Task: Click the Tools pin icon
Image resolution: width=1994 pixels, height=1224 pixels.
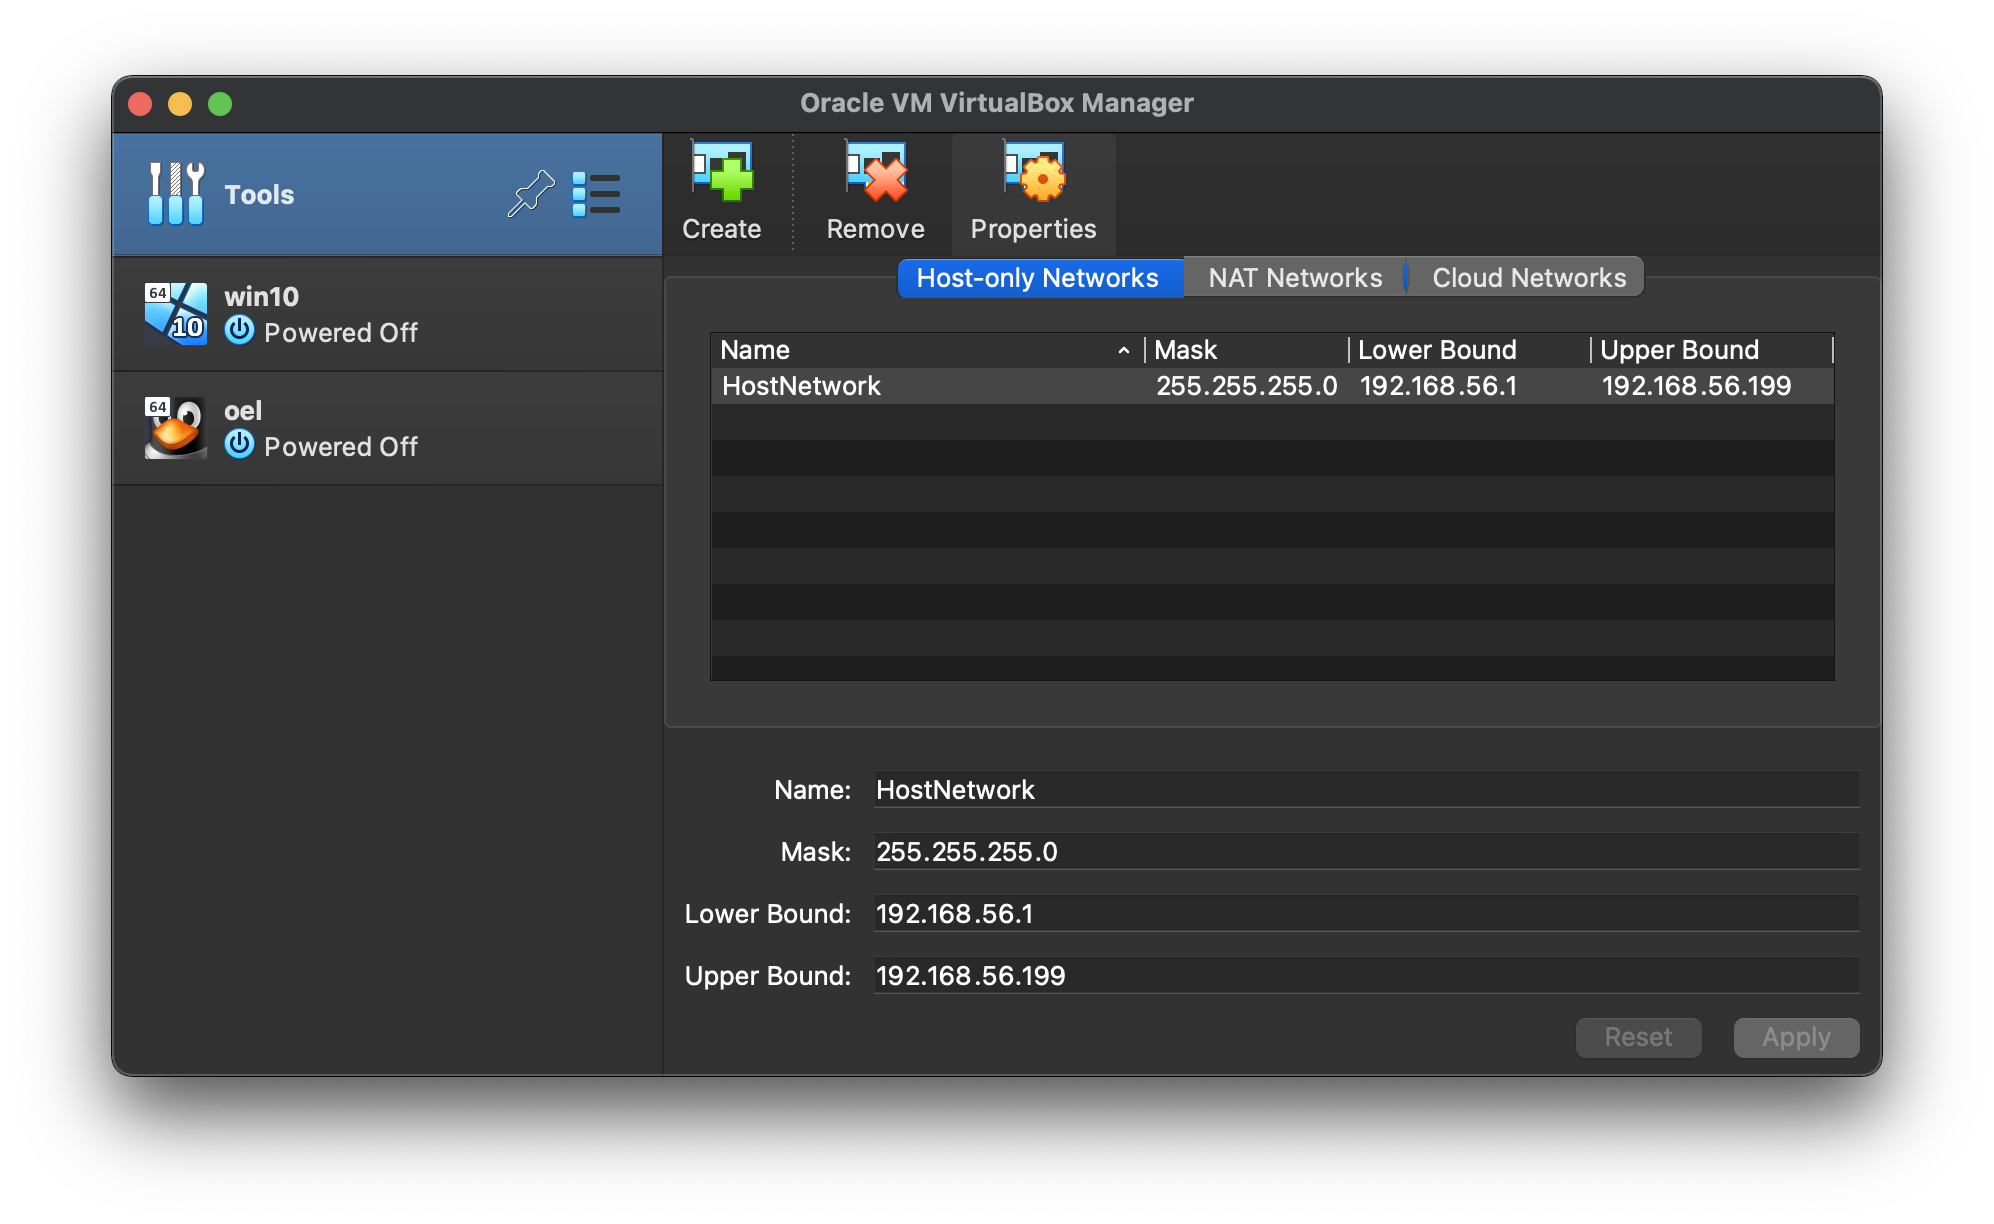Action: pos(530,193)
